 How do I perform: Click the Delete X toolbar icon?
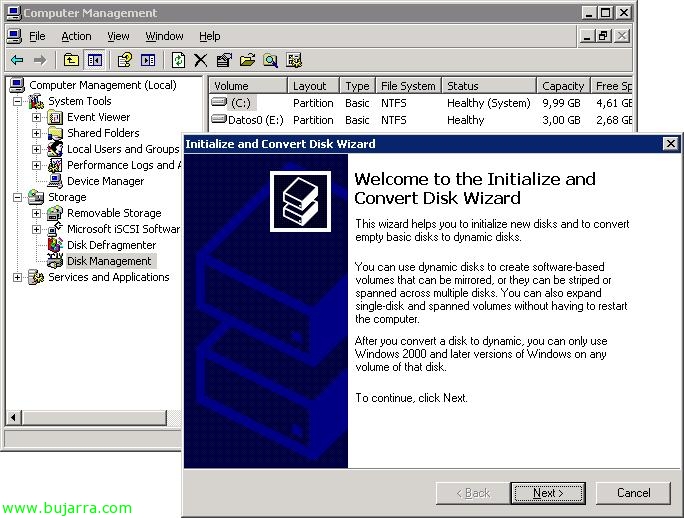coord(200,60)
